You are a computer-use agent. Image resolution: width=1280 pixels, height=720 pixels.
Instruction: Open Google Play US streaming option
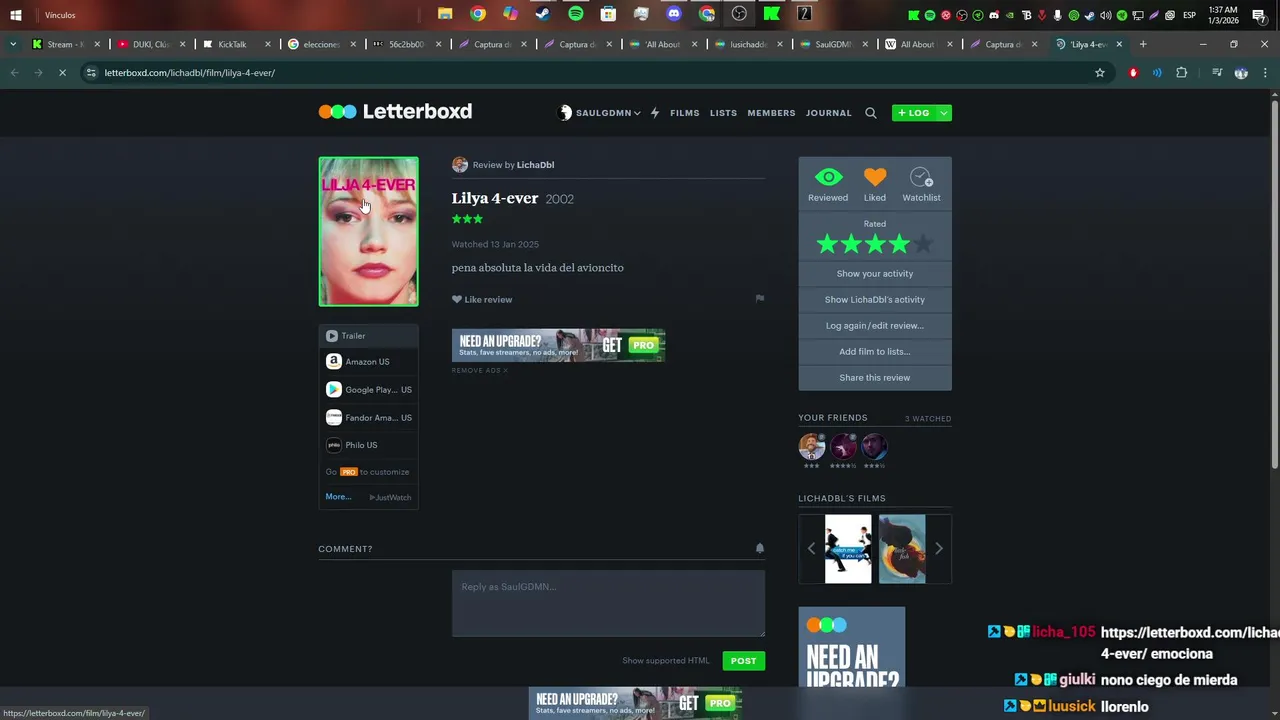pos(368,390)
